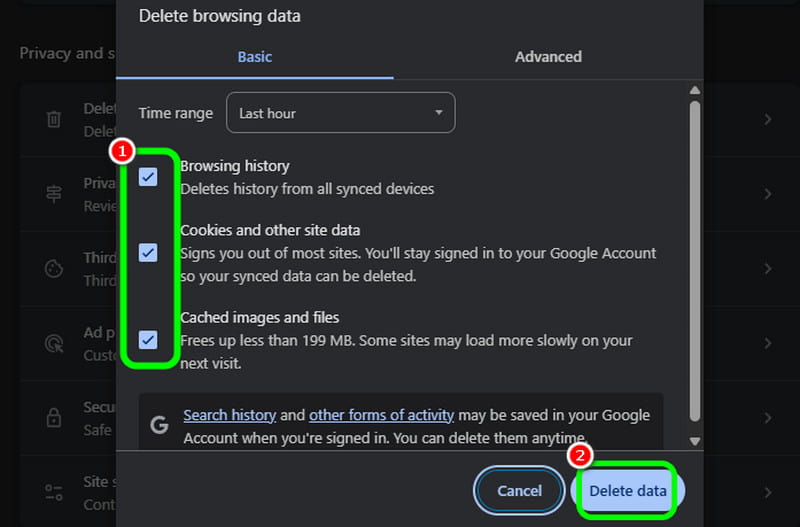Select the Basic tab
This screenshot has height=527, width=800.
(254, 57)
